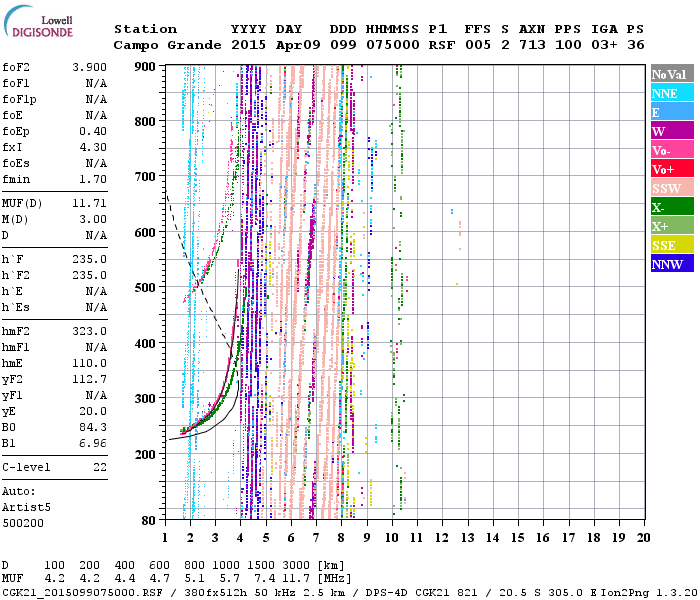Click the Campo Grande station name
This screenshot has width=700, height=600.
click(x=167, y=45)
